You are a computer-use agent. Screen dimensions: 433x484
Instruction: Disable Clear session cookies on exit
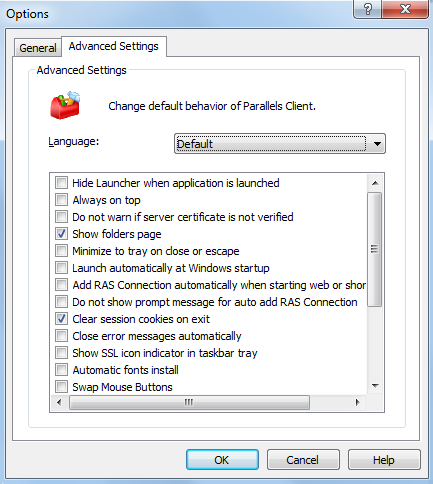click(x=61, y=319)
